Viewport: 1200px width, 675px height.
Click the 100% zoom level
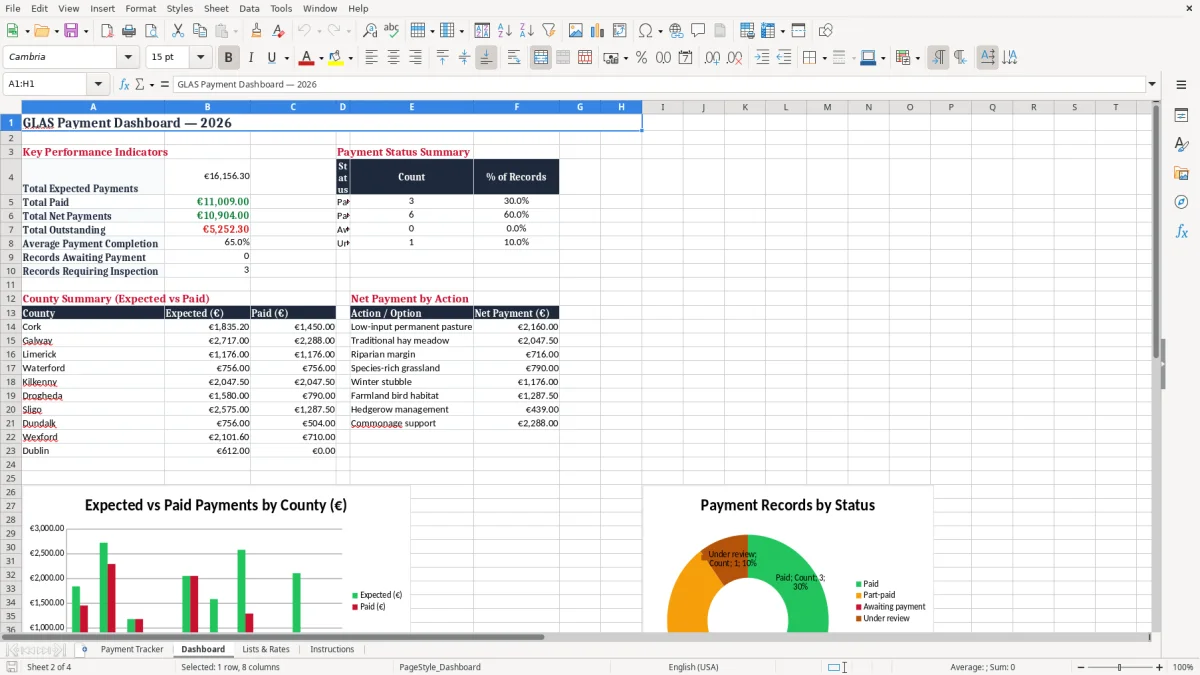point(1183,667)
